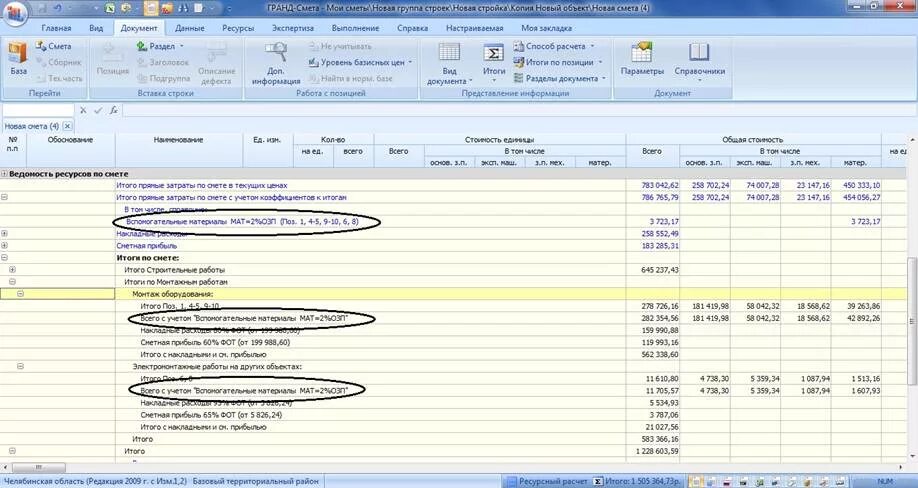Click Уровень базисных цен icon

click(313, 62)
